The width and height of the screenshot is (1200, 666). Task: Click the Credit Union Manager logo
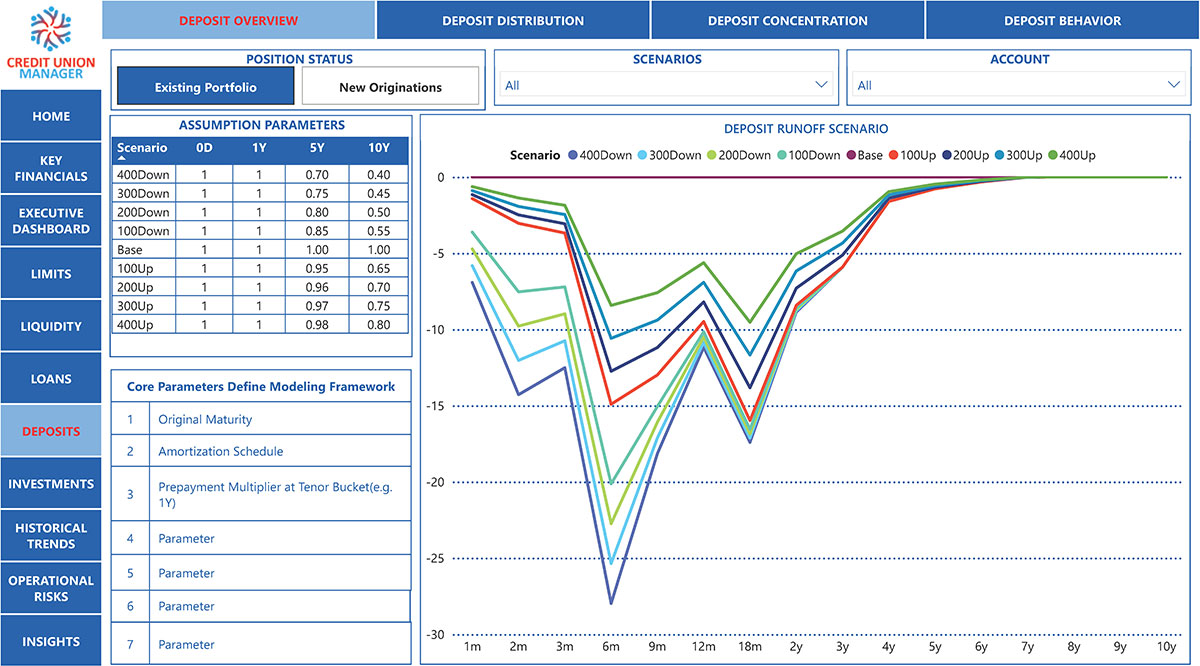(50, 43)
